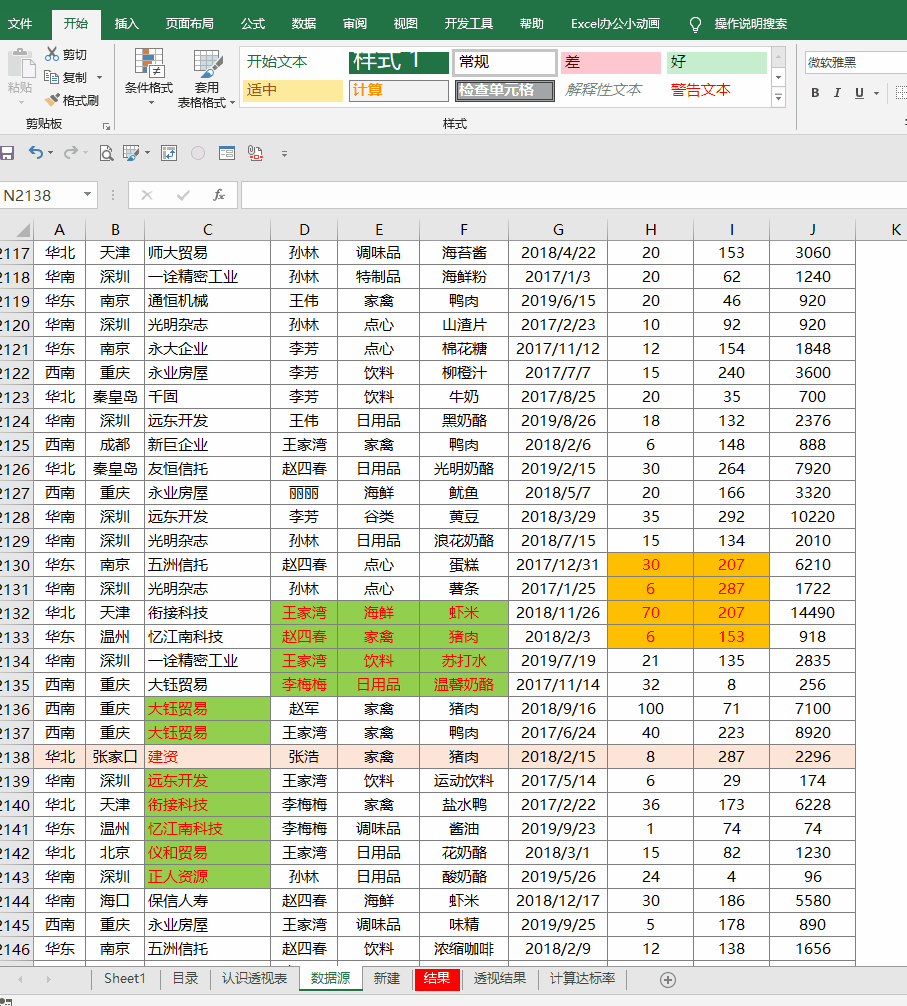
Task: Switch to the 公式 ribbon tab
Action: point(253,24)
